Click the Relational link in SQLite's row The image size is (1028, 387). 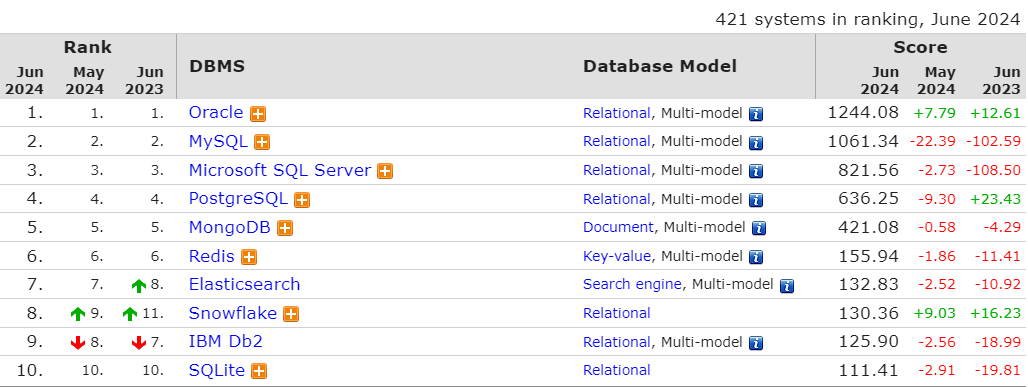(617, 370)
